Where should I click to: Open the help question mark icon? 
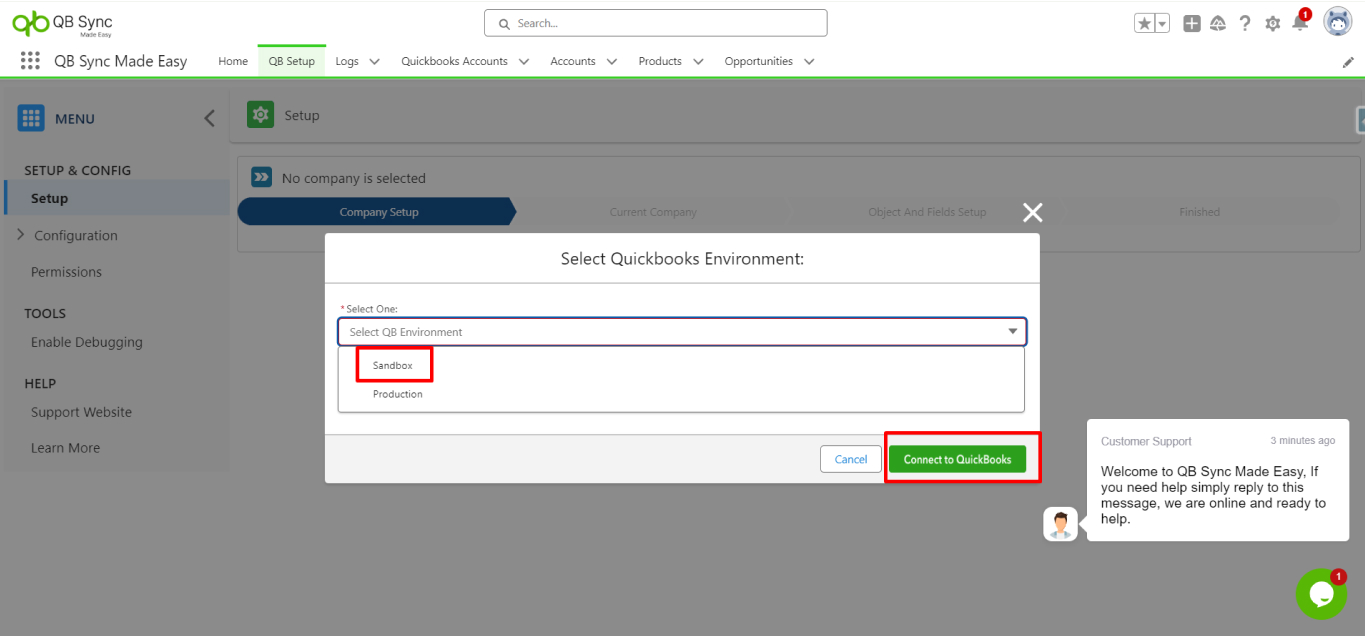point(1244,23)
